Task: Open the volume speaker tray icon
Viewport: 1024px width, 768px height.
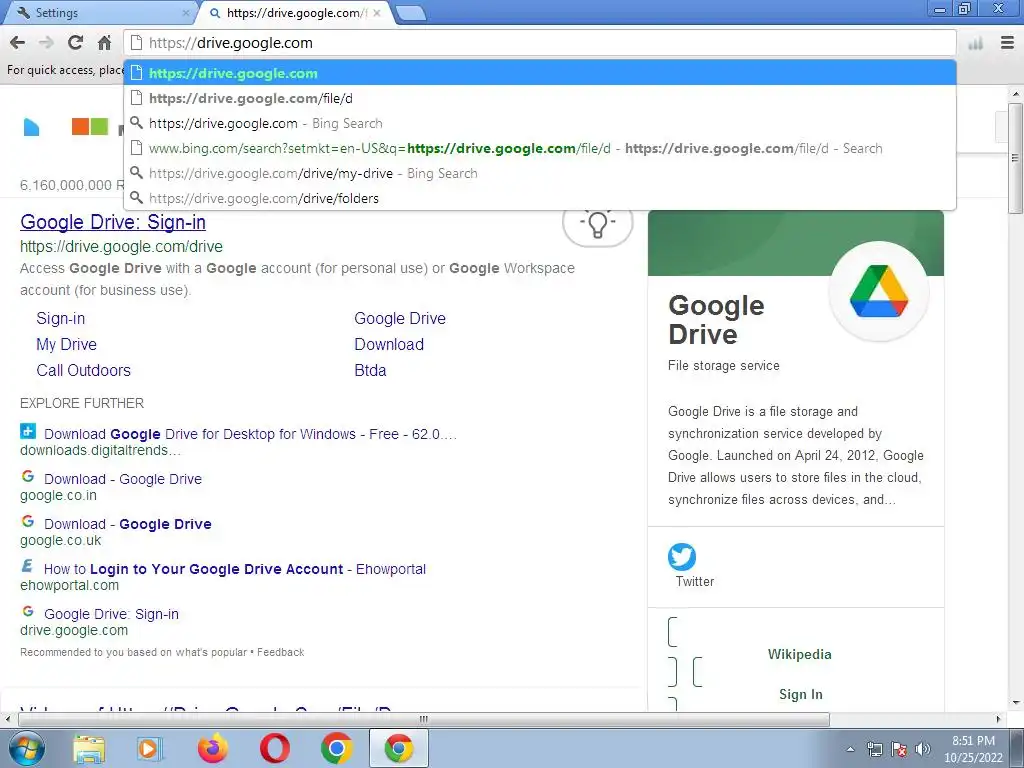Action: (923, 749)
